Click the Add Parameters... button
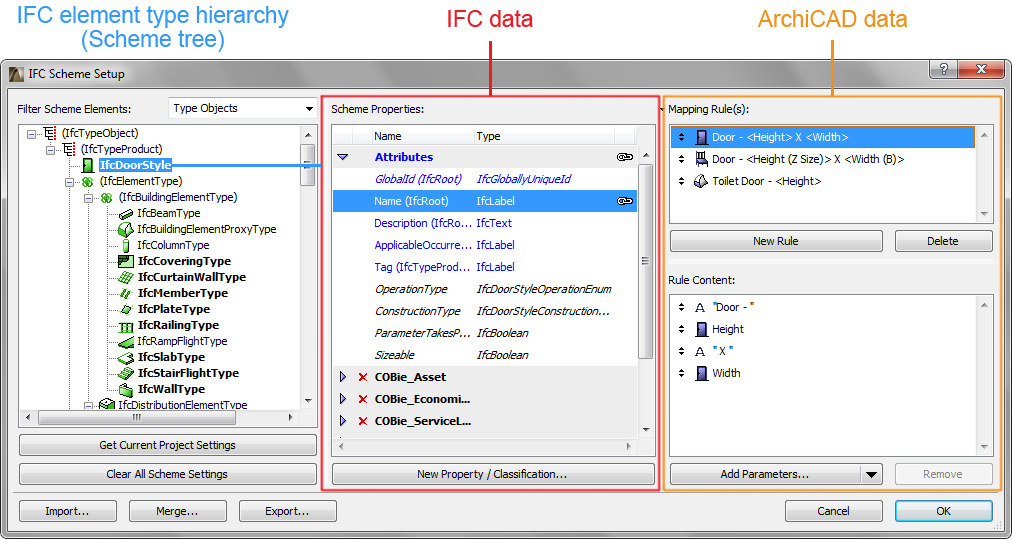 click(765, 474)
